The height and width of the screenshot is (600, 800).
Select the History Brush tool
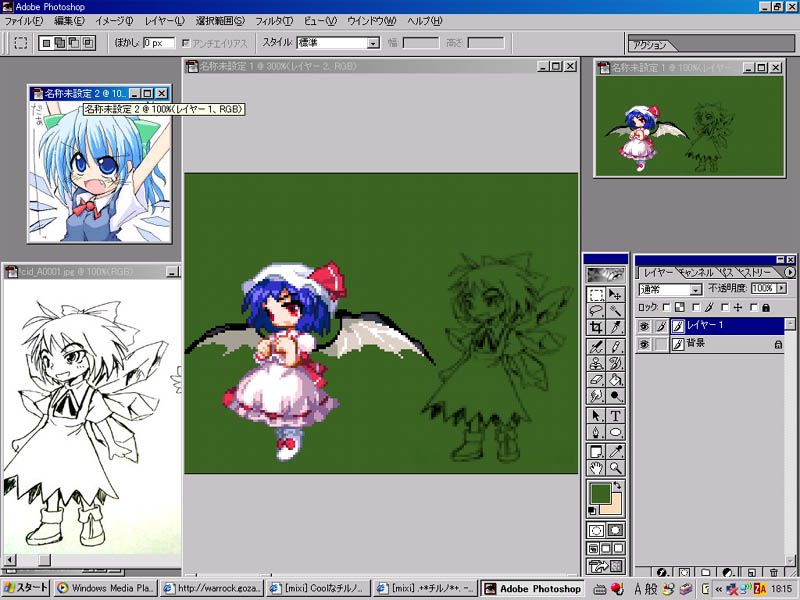[x=615, y=363]
